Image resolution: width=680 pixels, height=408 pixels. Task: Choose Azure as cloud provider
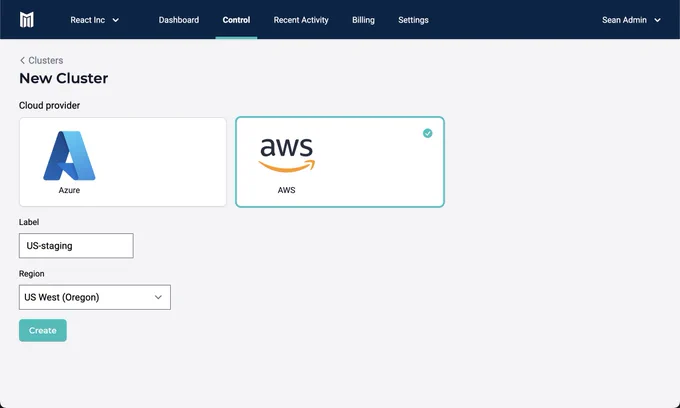coord(123,162)
